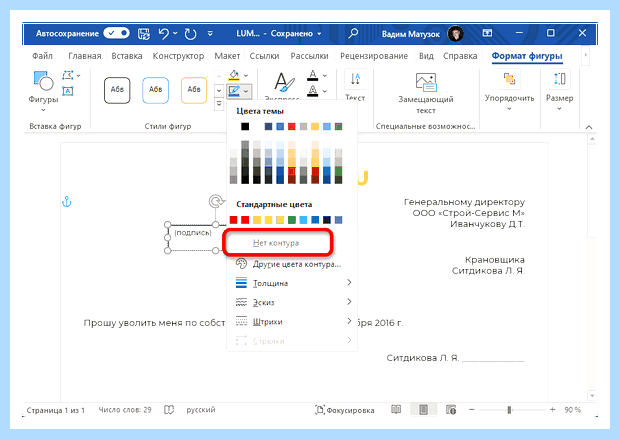Open the Толщина submenu

coord(292,283)
